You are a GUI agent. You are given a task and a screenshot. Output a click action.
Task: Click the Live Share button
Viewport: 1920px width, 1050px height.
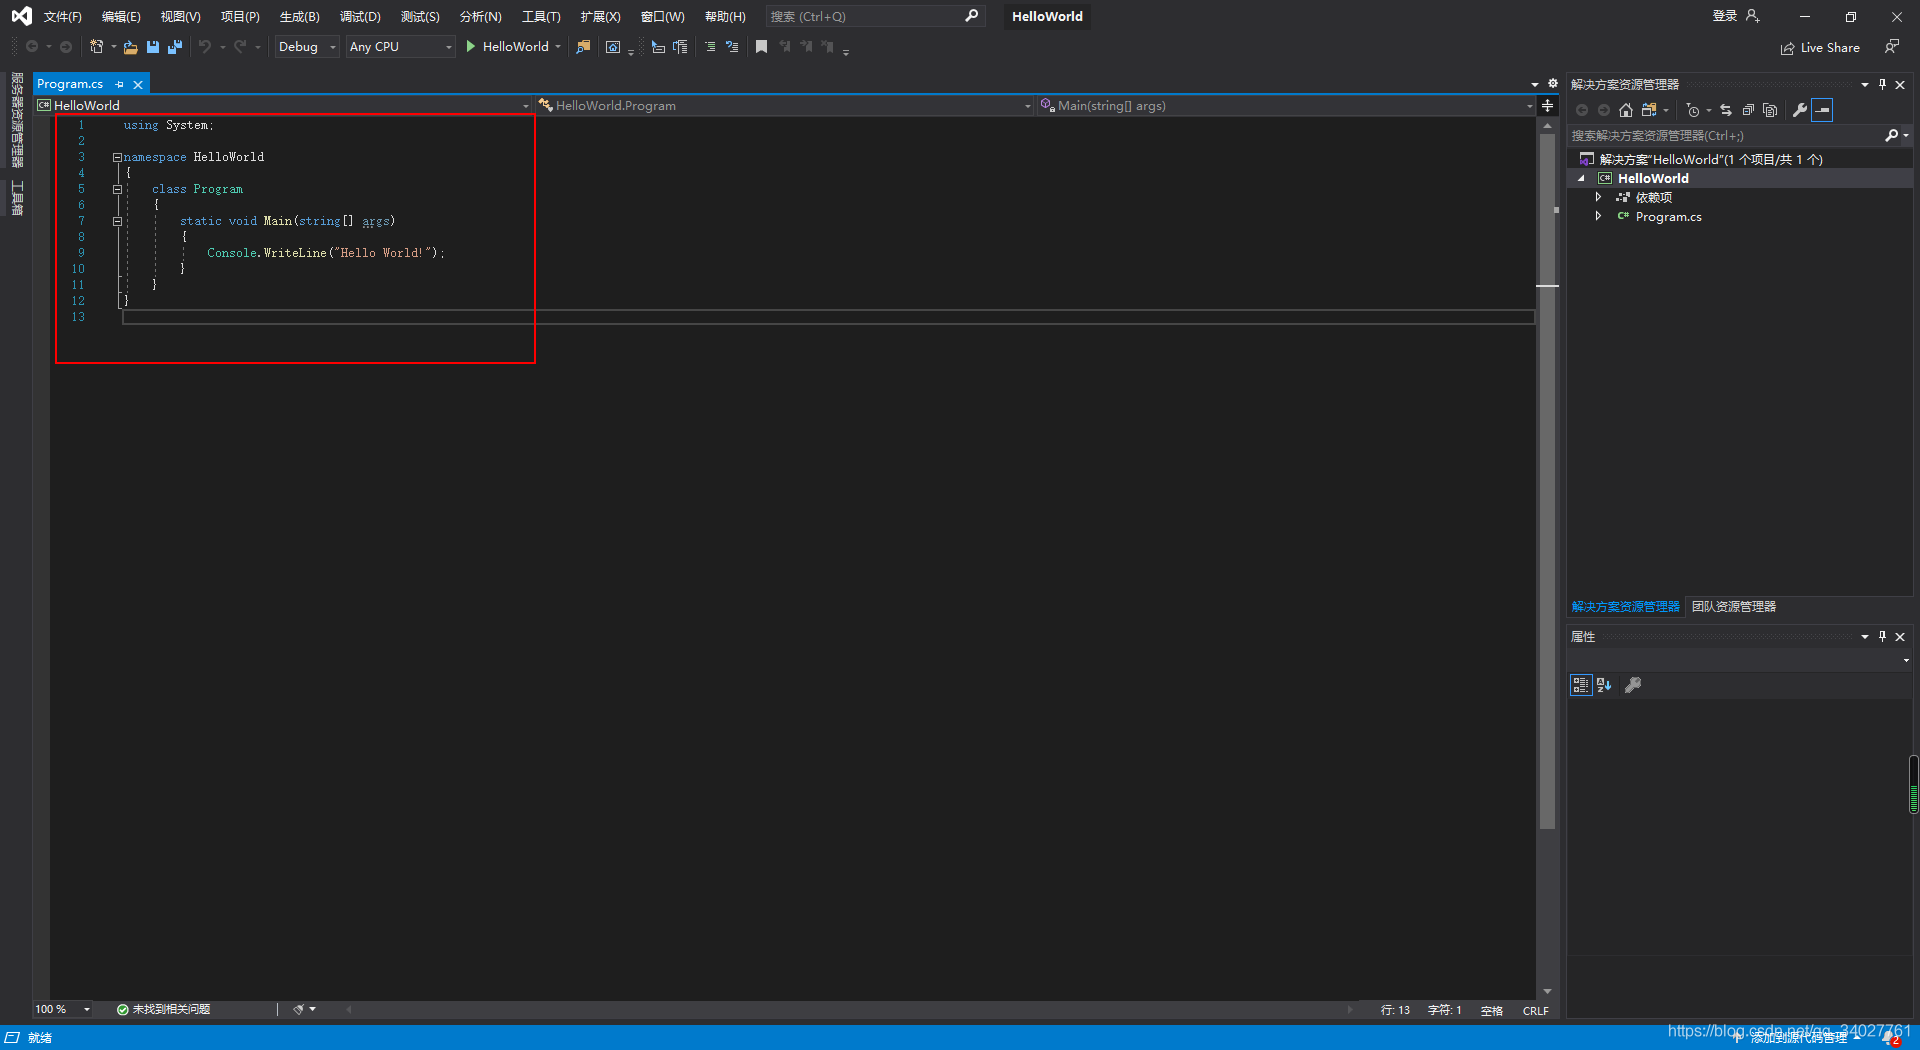[1820, 48]
